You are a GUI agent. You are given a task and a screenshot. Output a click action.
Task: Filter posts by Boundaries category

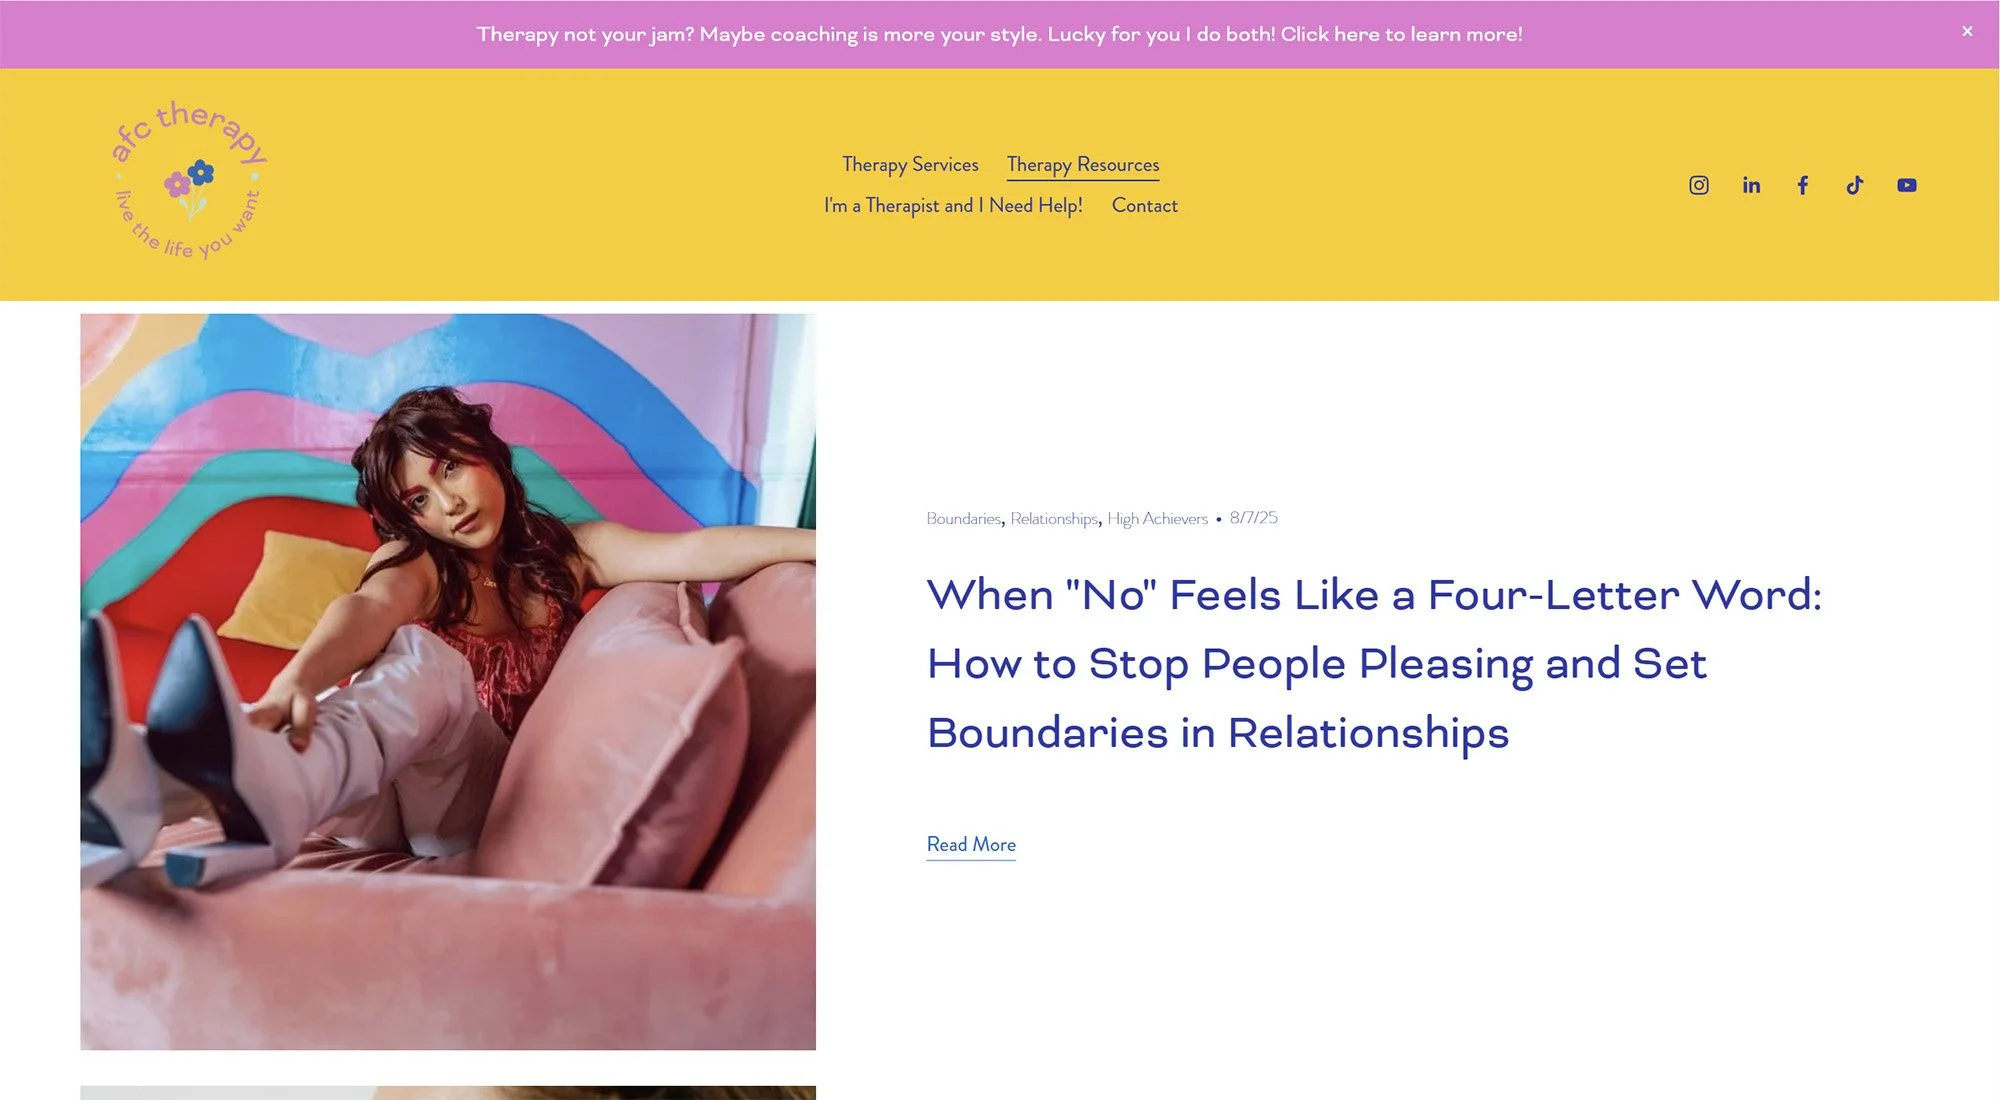point(963,518)
